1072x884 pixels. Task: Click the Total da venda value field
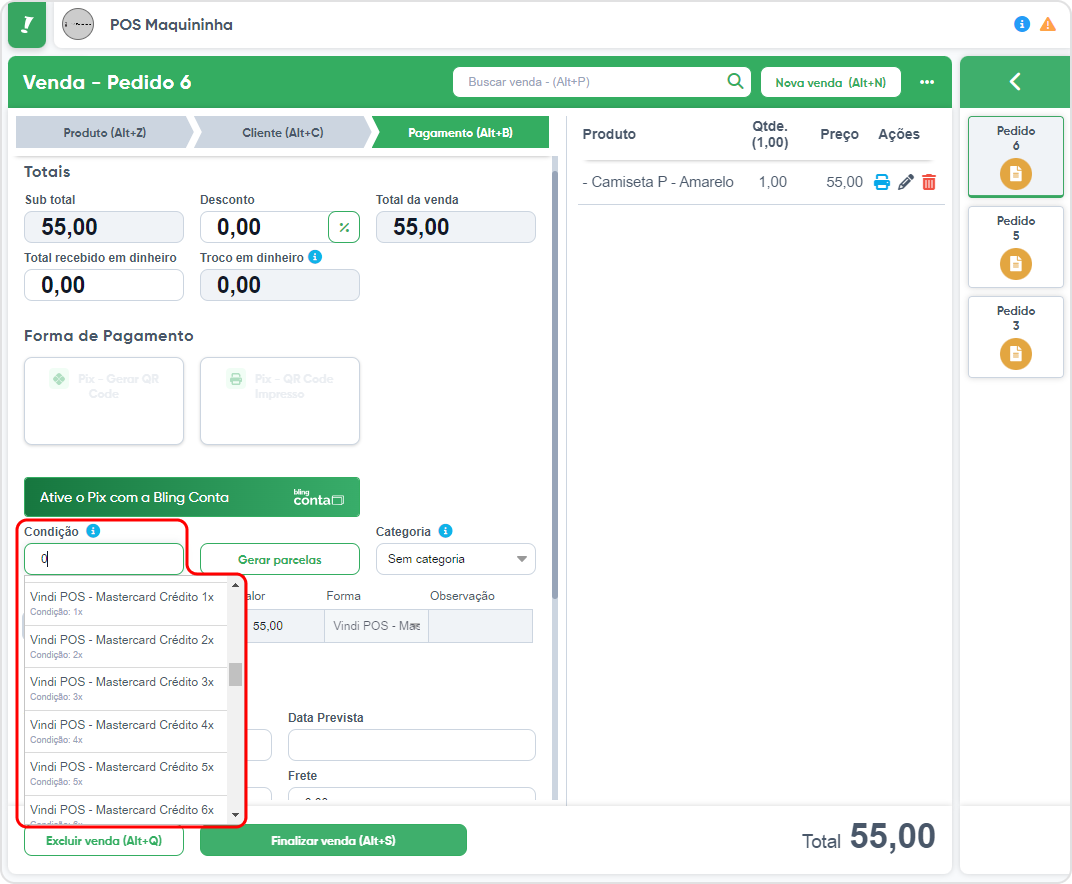456,227
